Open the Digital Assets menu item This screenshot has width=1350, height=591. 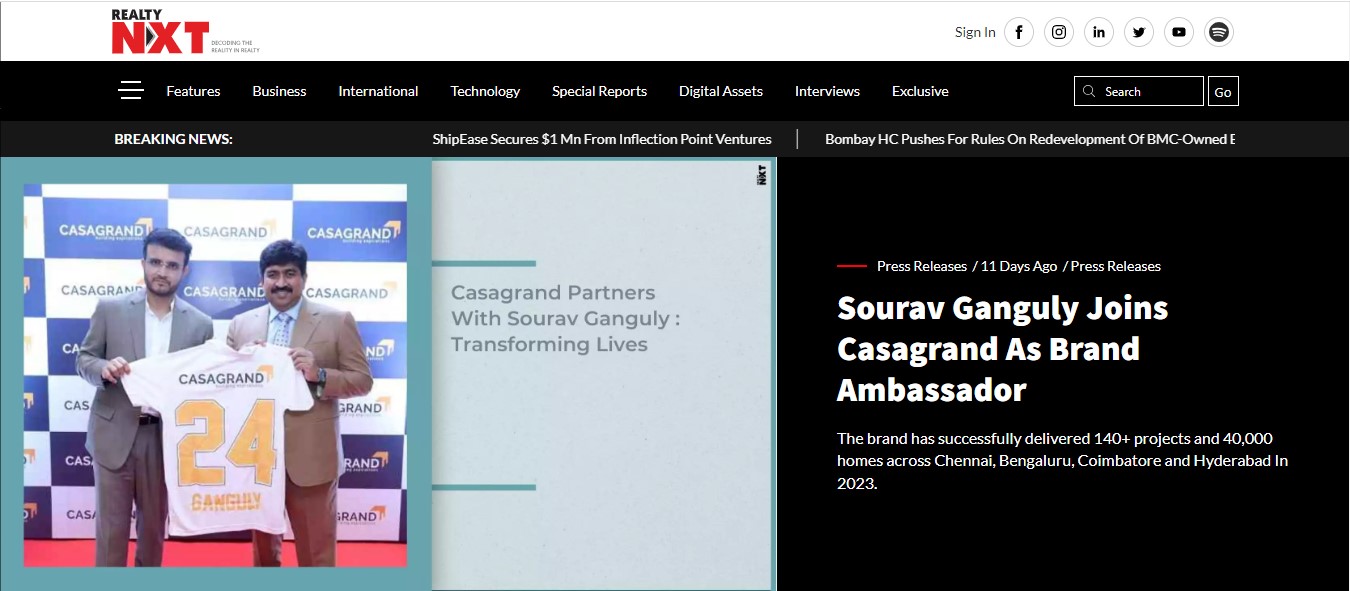click(721, 91)
